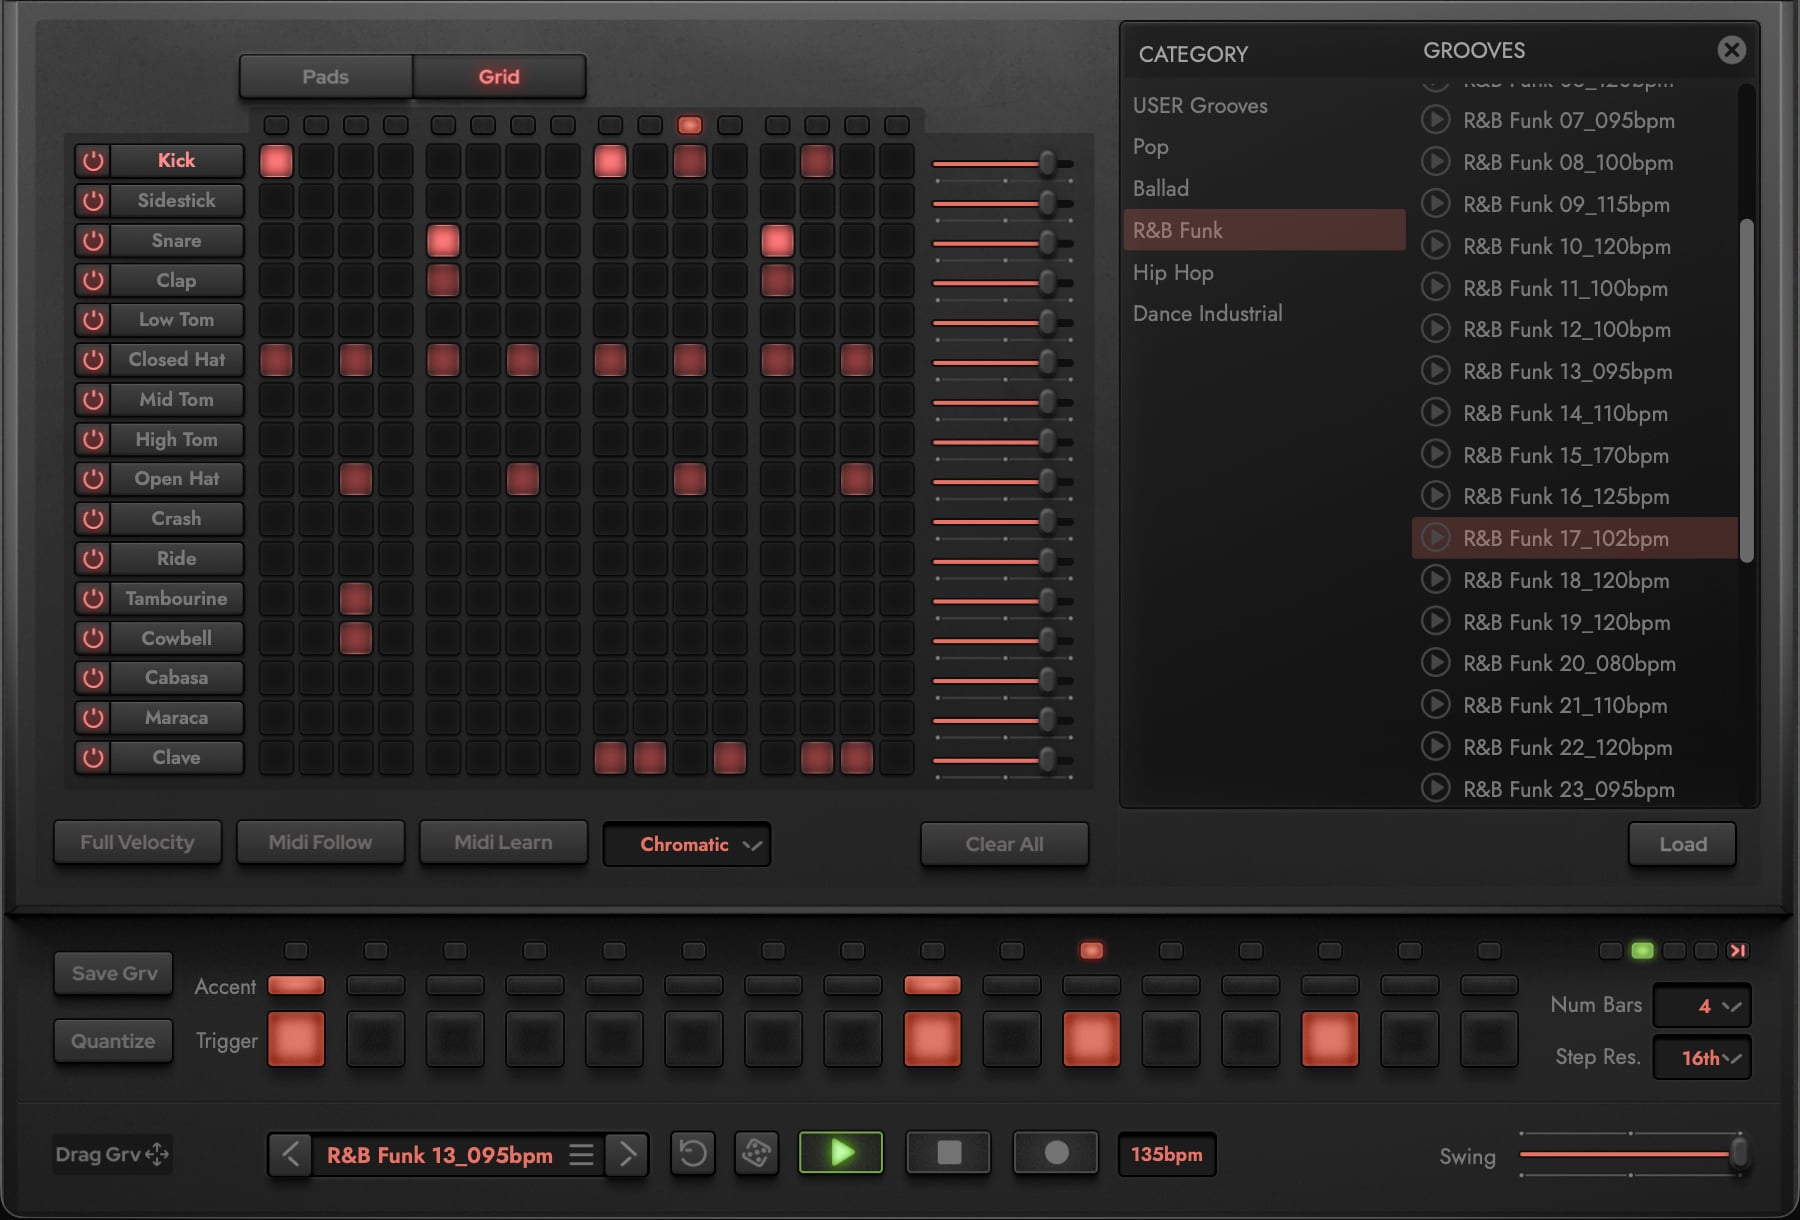The height and width of the screenshot is (1220, 1800).
Task: Open the Num Bars dropdown
Action: (x=1702, y=1006)
